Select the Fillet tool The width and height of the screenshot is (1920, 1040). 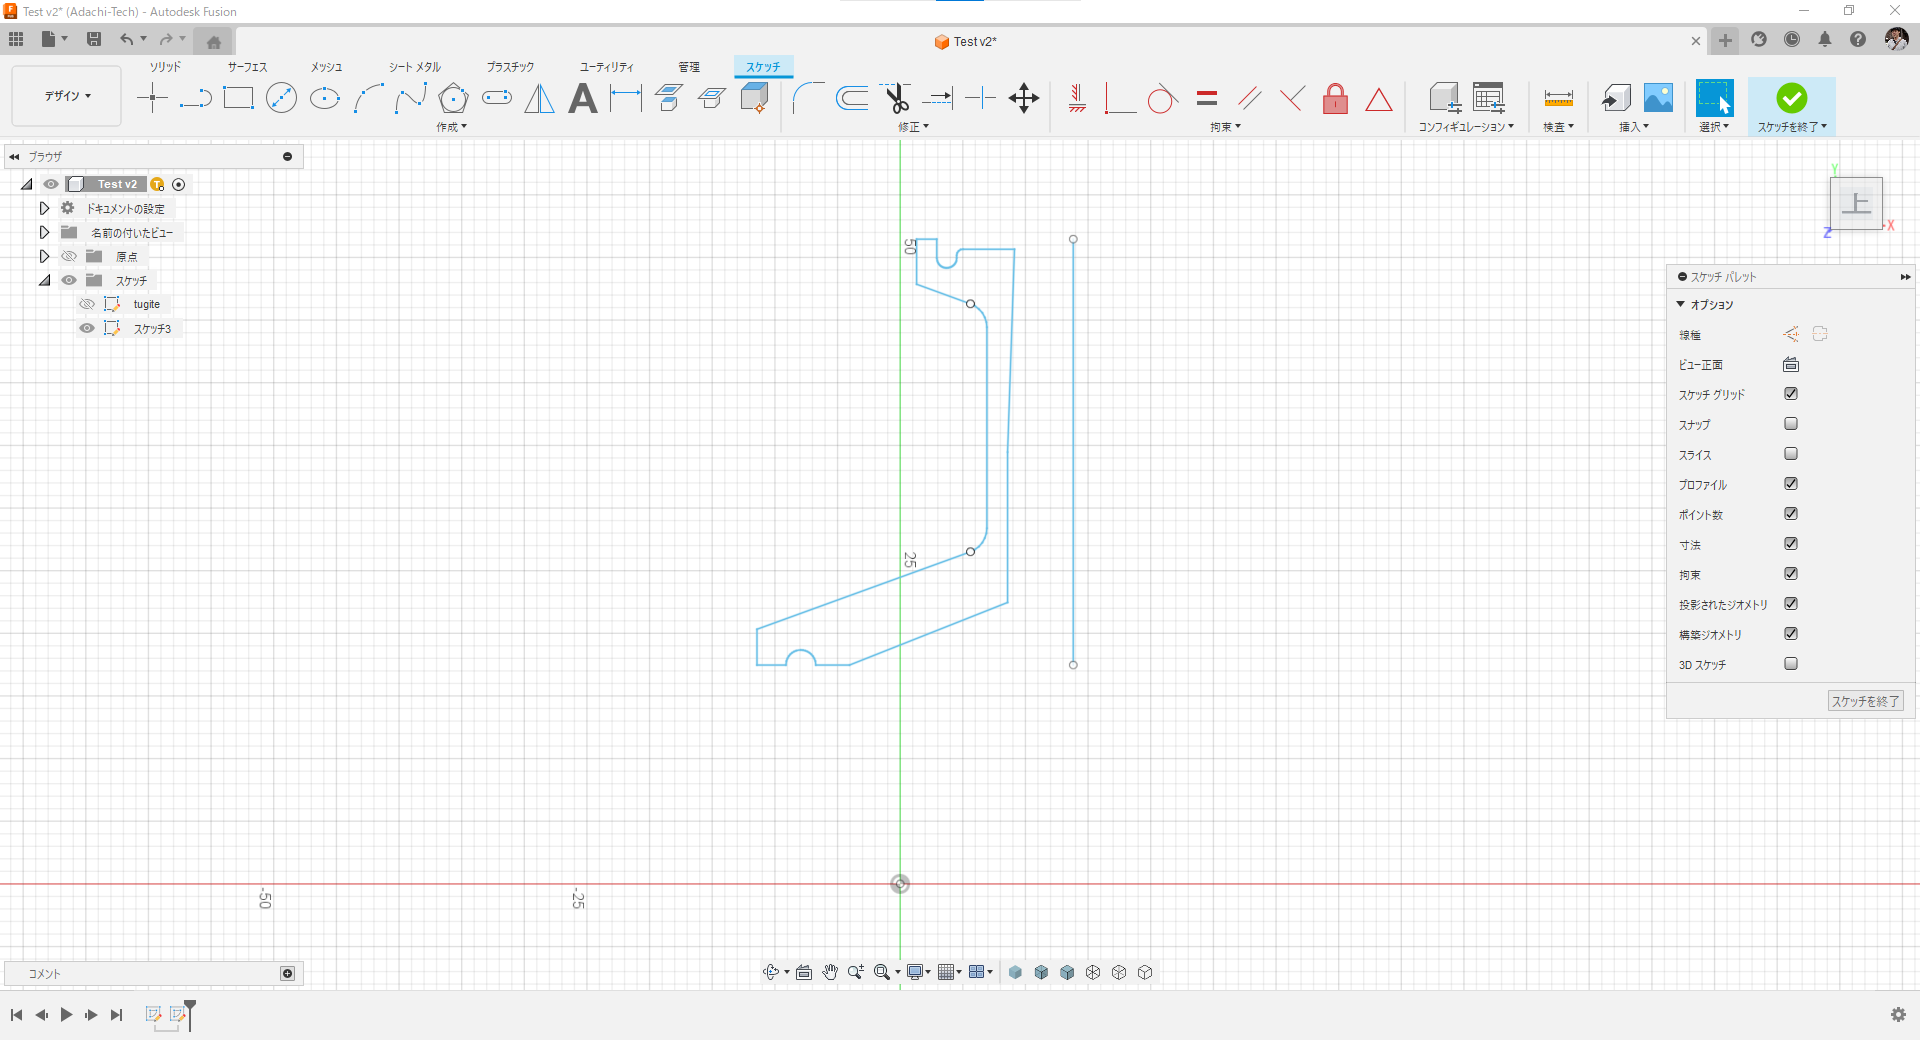pos(808,98)
